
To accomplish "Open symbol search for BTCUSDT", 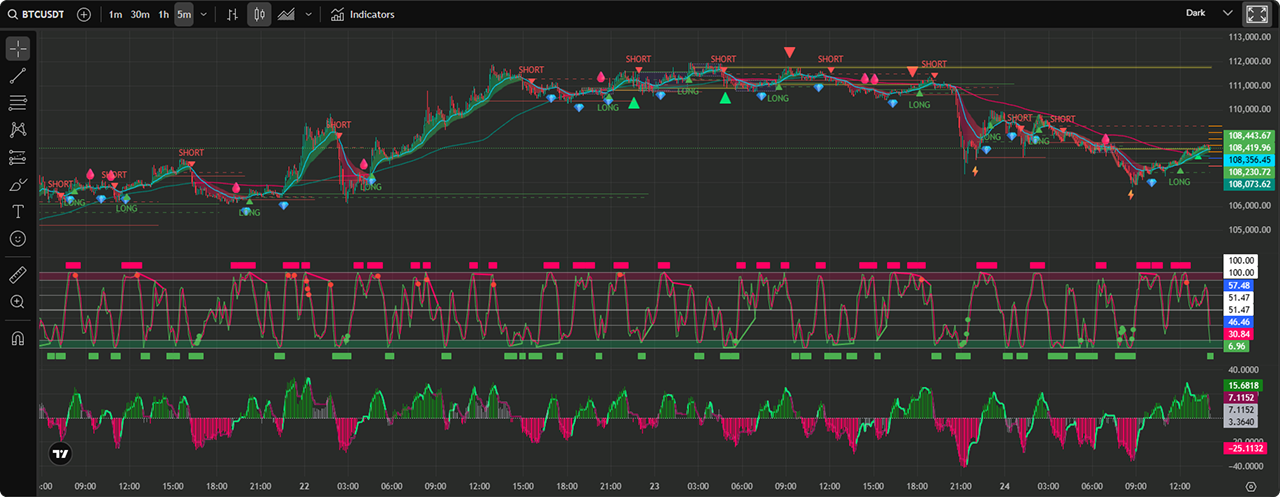I will tap(37, 14).
